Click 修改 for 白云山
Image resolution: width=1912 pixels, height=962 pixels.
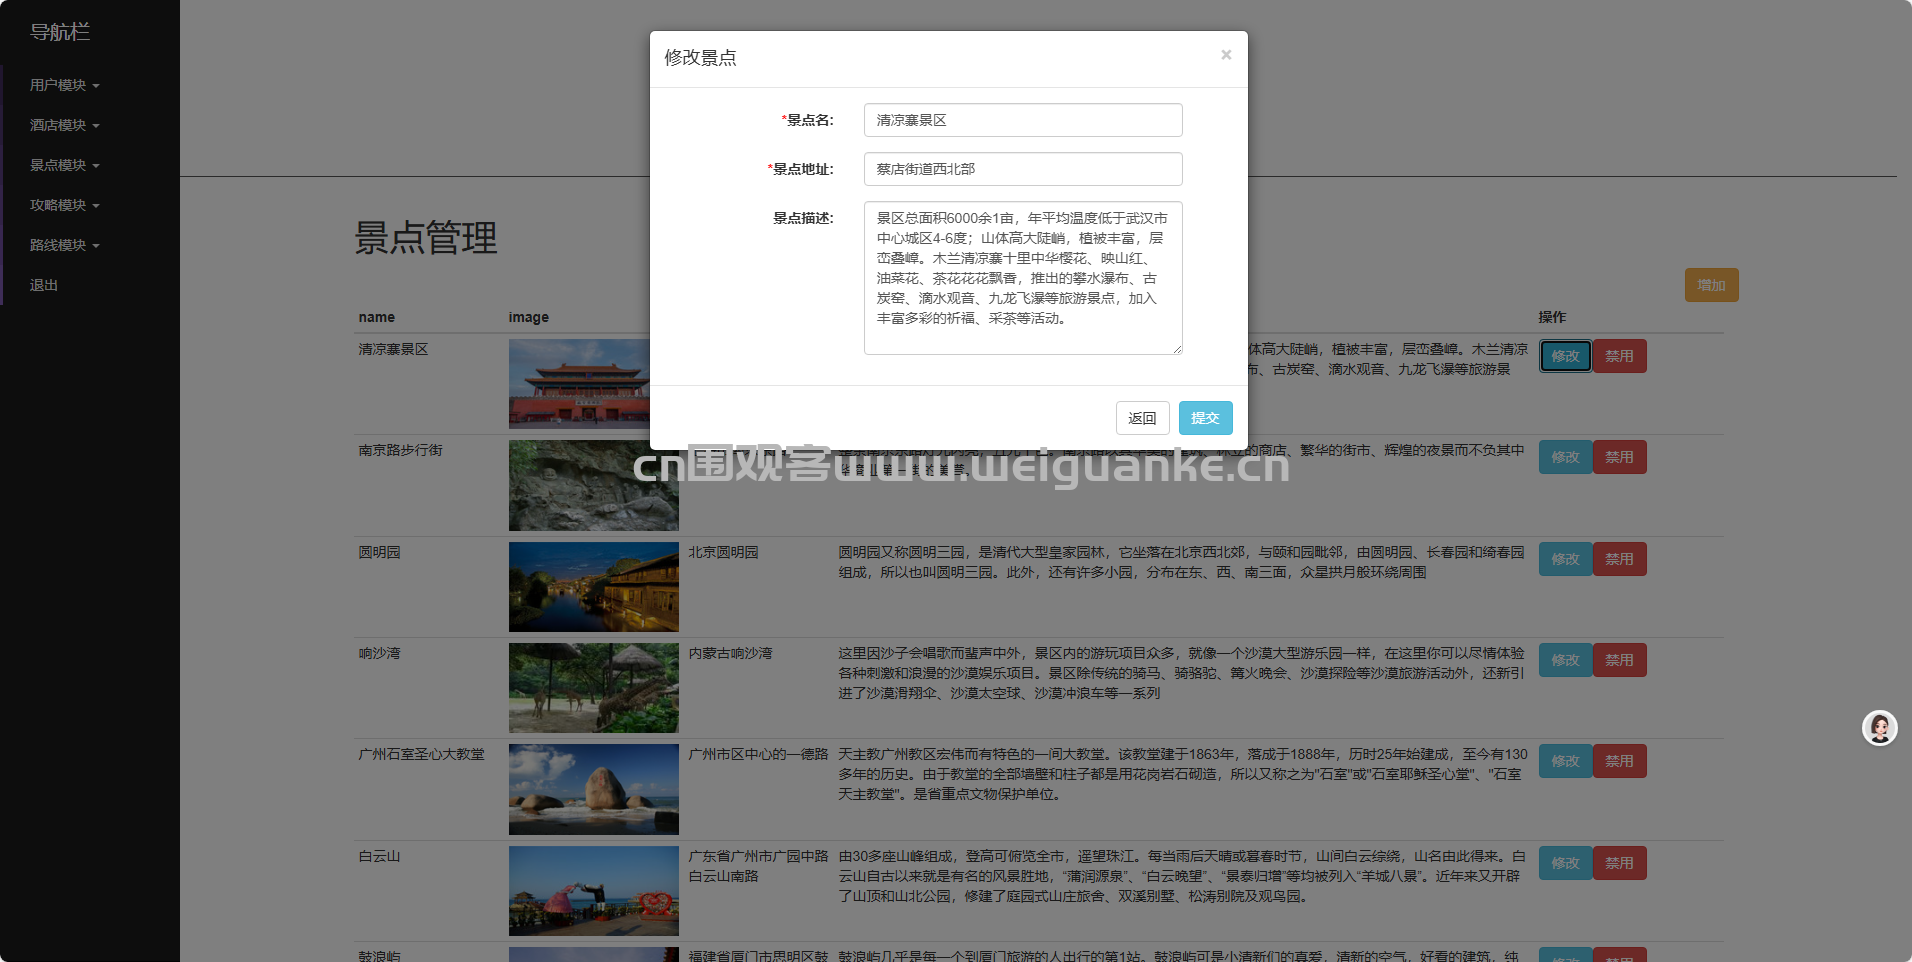coord(1565,863)
